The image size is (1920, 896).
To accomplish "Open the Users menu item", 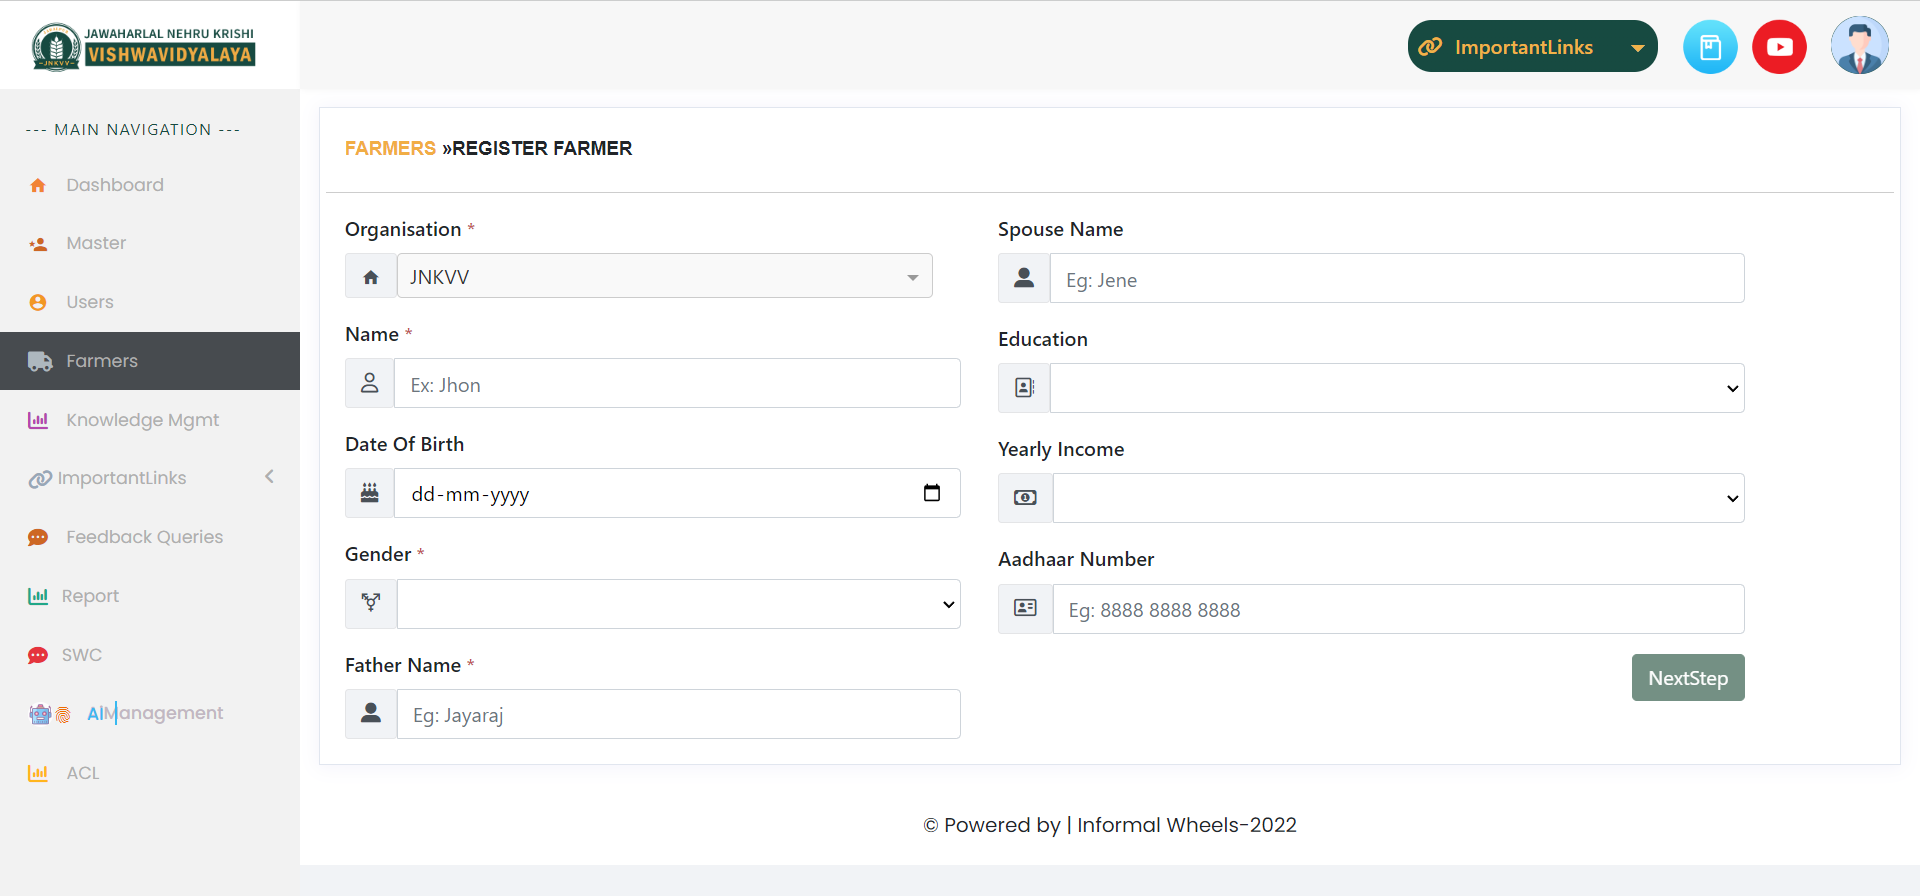I will coord(150,302).
